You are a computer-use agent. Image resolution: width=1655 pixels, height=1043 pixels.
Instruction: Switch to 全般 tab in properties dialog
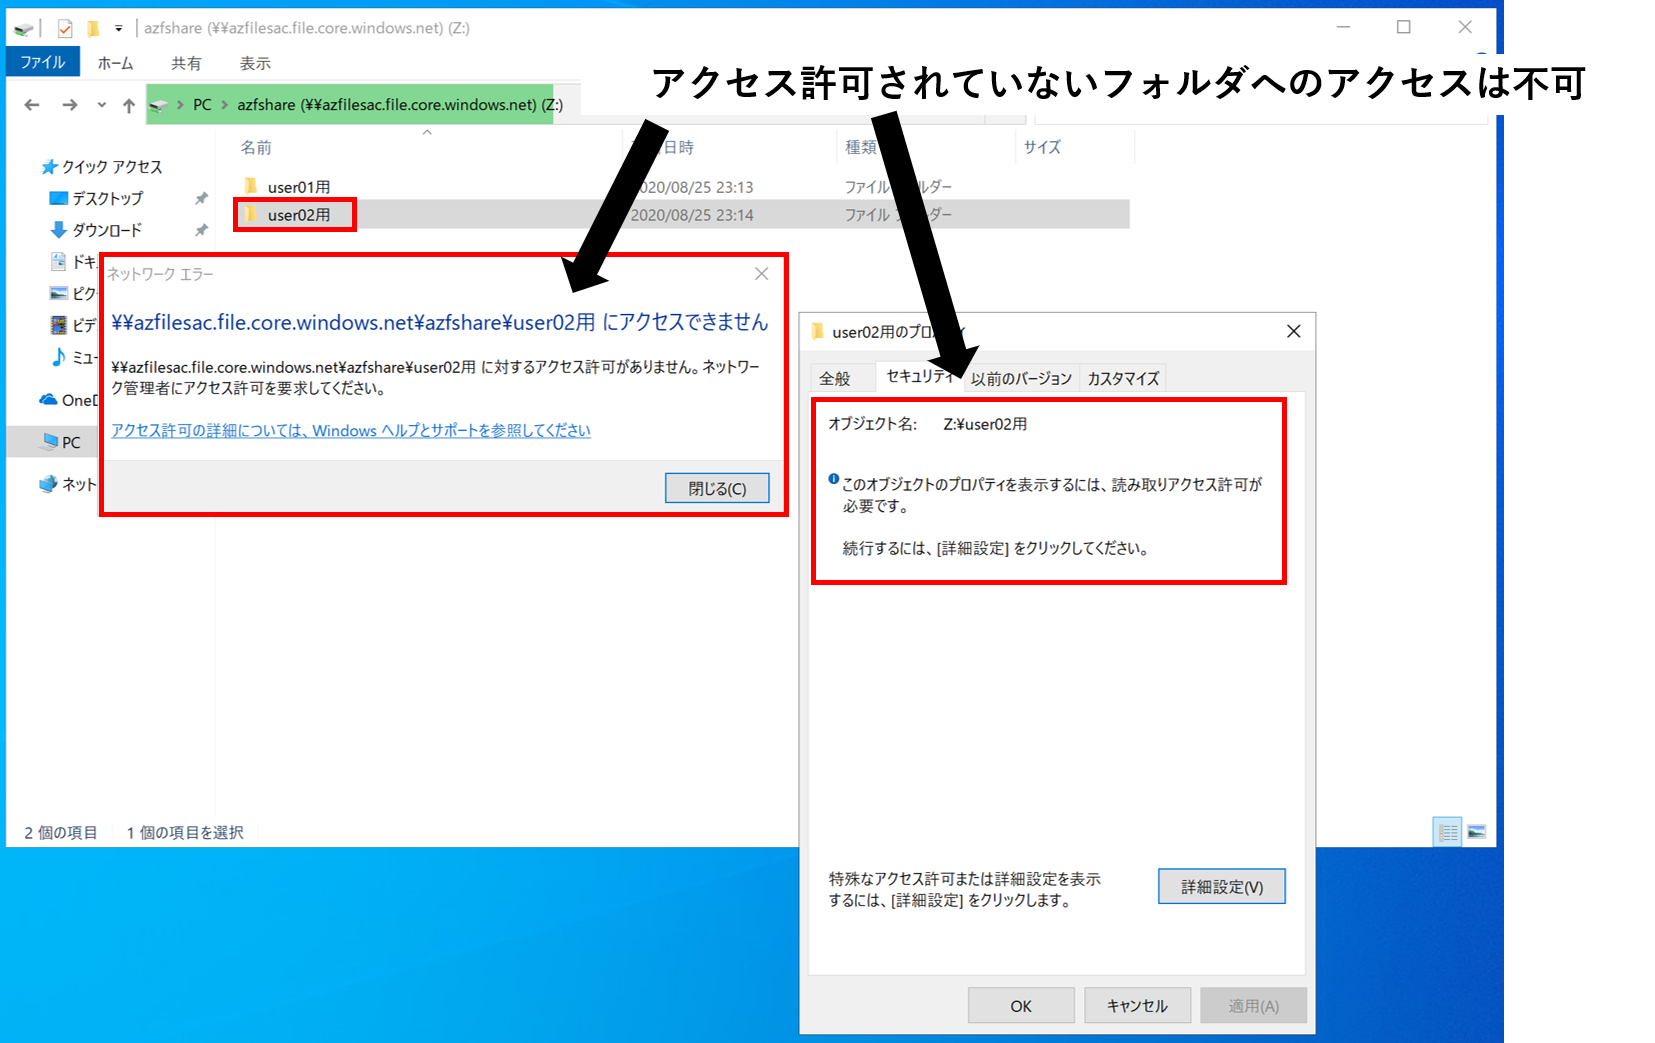tap(835, 378)
